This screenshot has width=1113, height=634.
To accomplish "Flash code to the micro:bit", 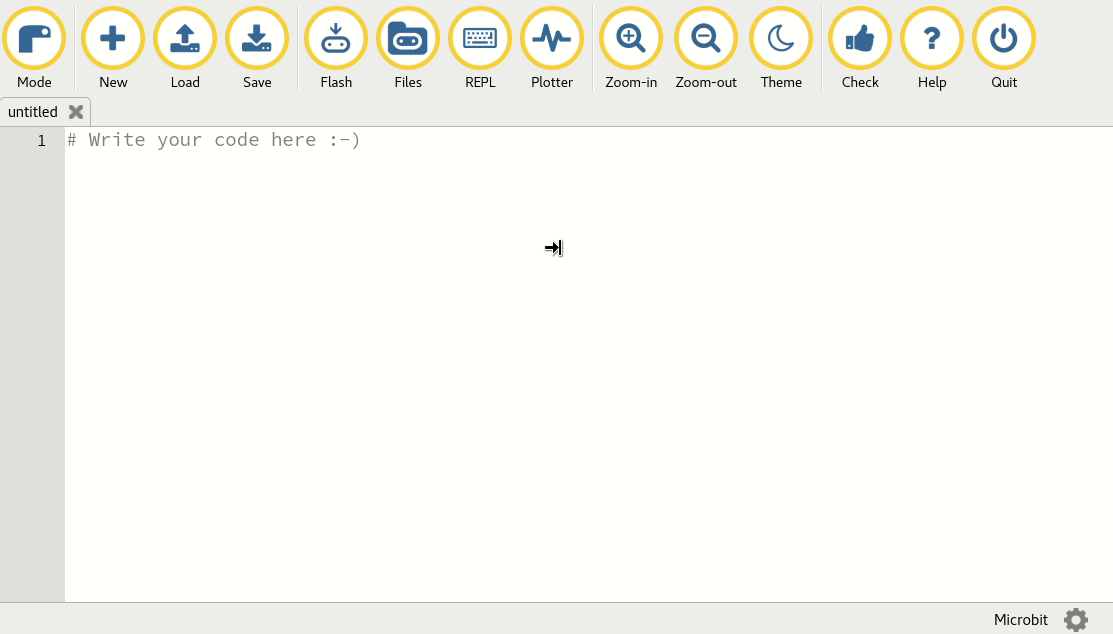I will (336, 40).
